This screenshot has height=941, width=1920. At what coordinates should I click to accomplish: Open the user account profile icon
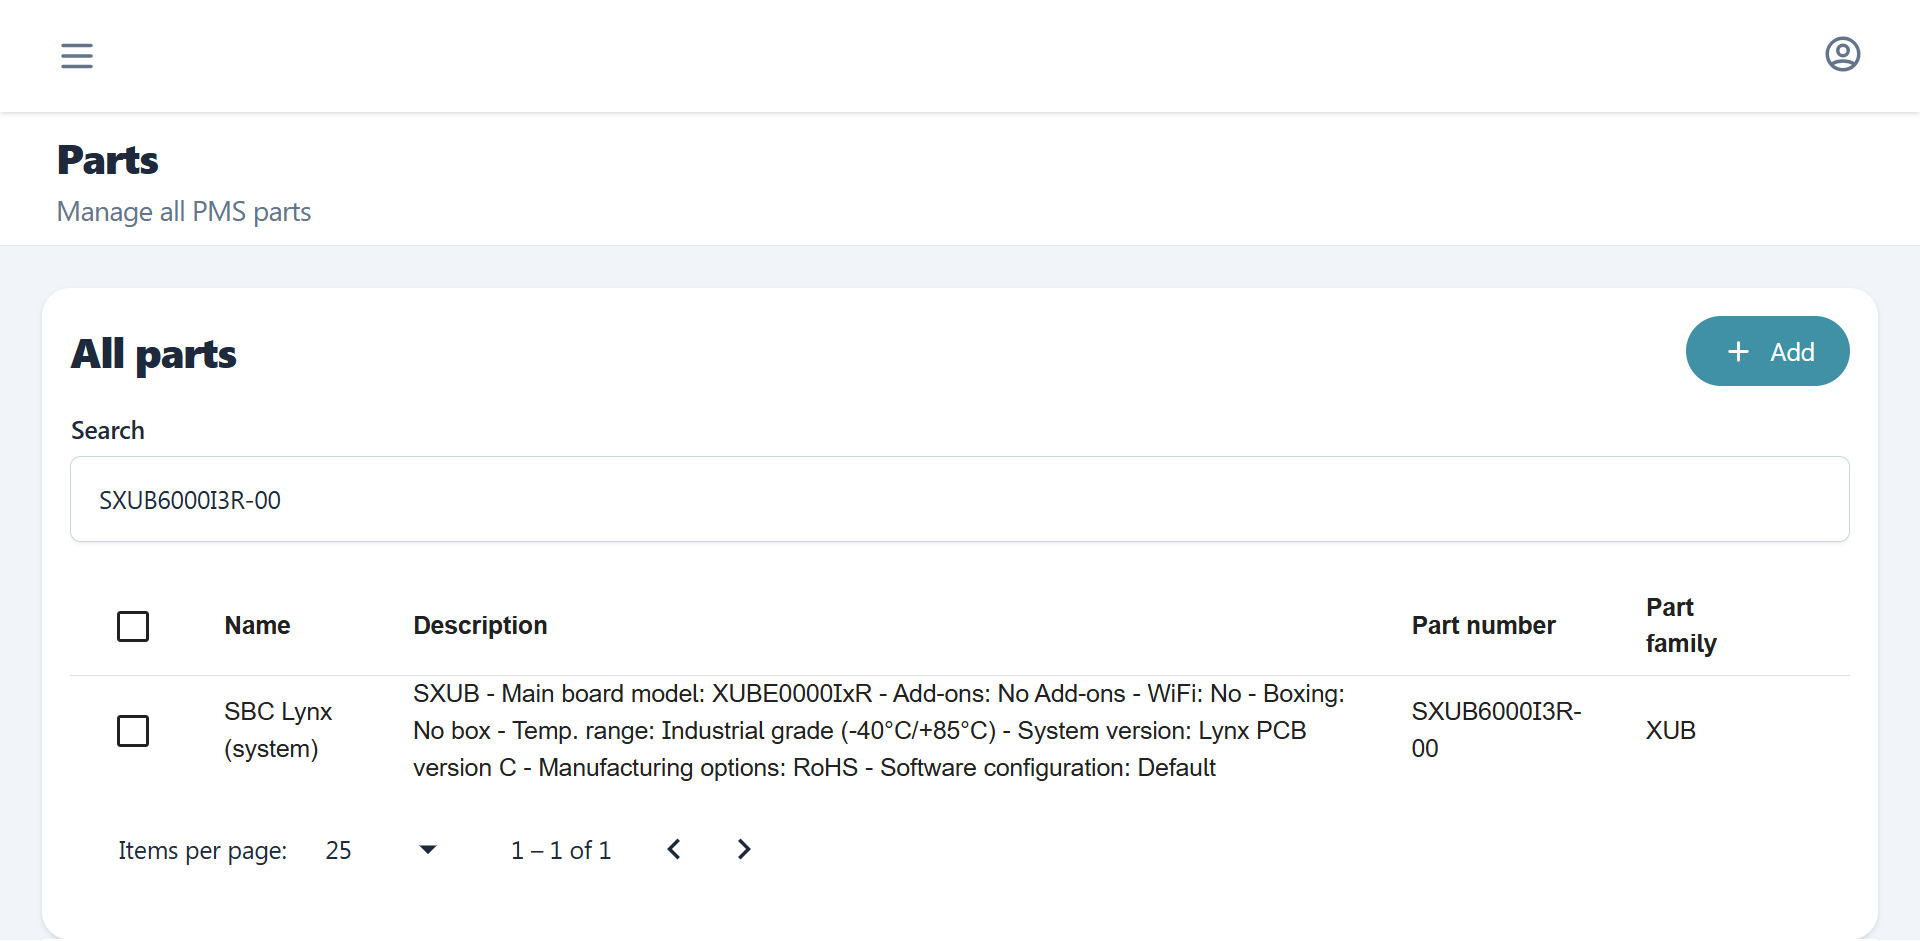click(x=1842, y=54)
